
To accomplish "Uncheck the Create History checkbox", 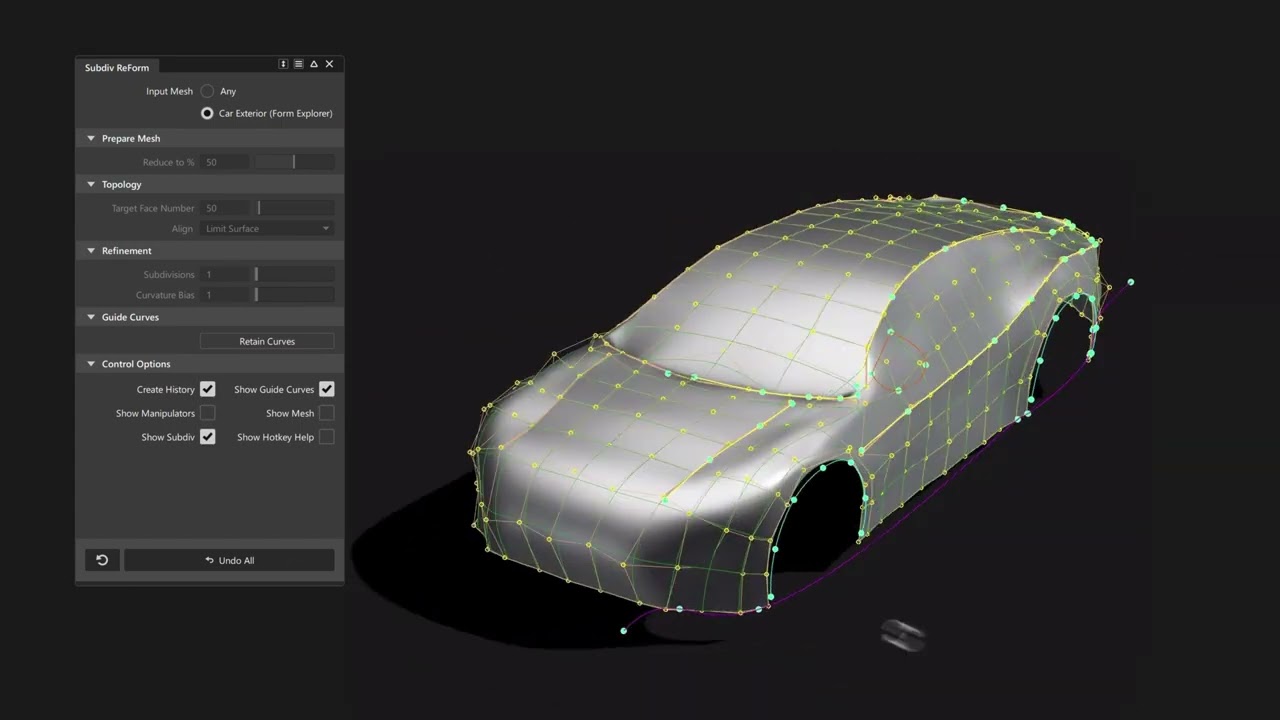I will coord(207,389).
